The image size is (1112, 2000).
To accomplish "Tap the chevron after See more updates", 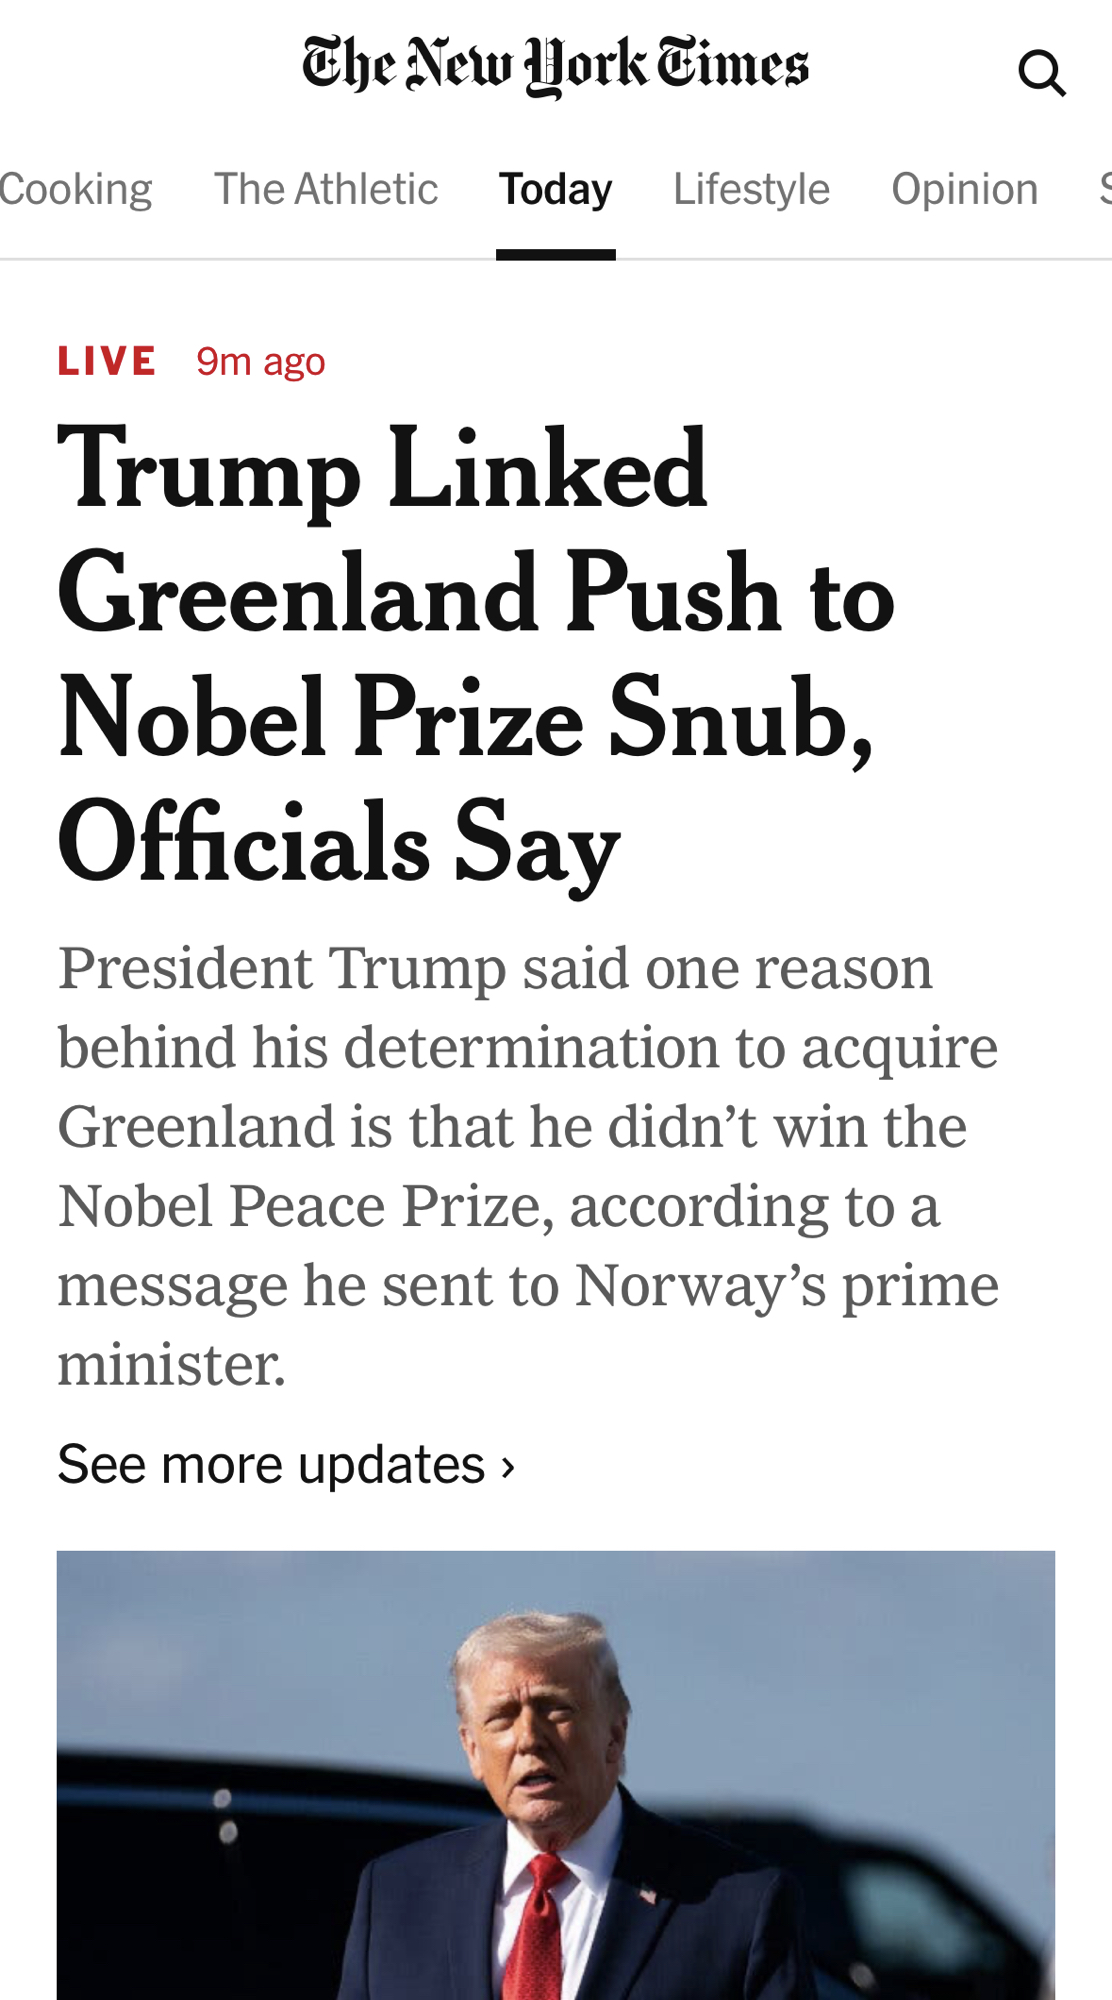I will click(x=508, y=1467).
